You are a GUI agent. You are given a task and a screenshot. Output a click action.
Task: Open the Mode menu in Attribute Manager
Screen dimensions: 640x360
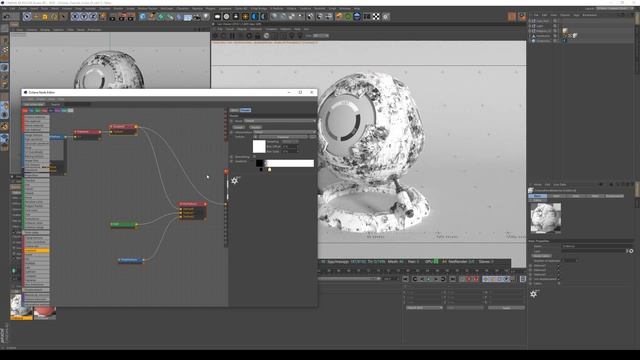pos(538,184)
